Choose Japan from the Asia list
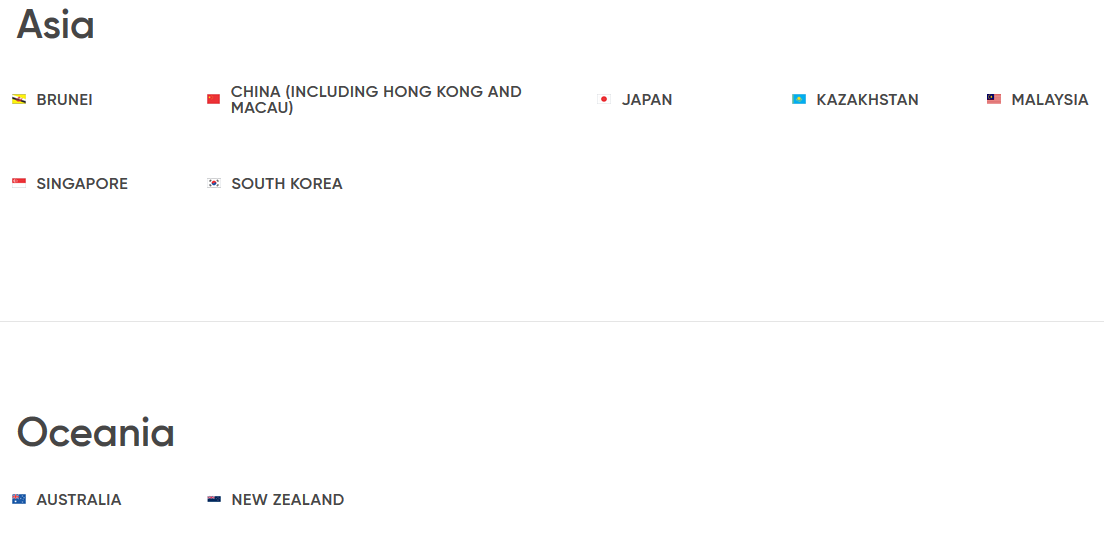1104x541 pixels. pyautogui.click(x=647, y=100)
